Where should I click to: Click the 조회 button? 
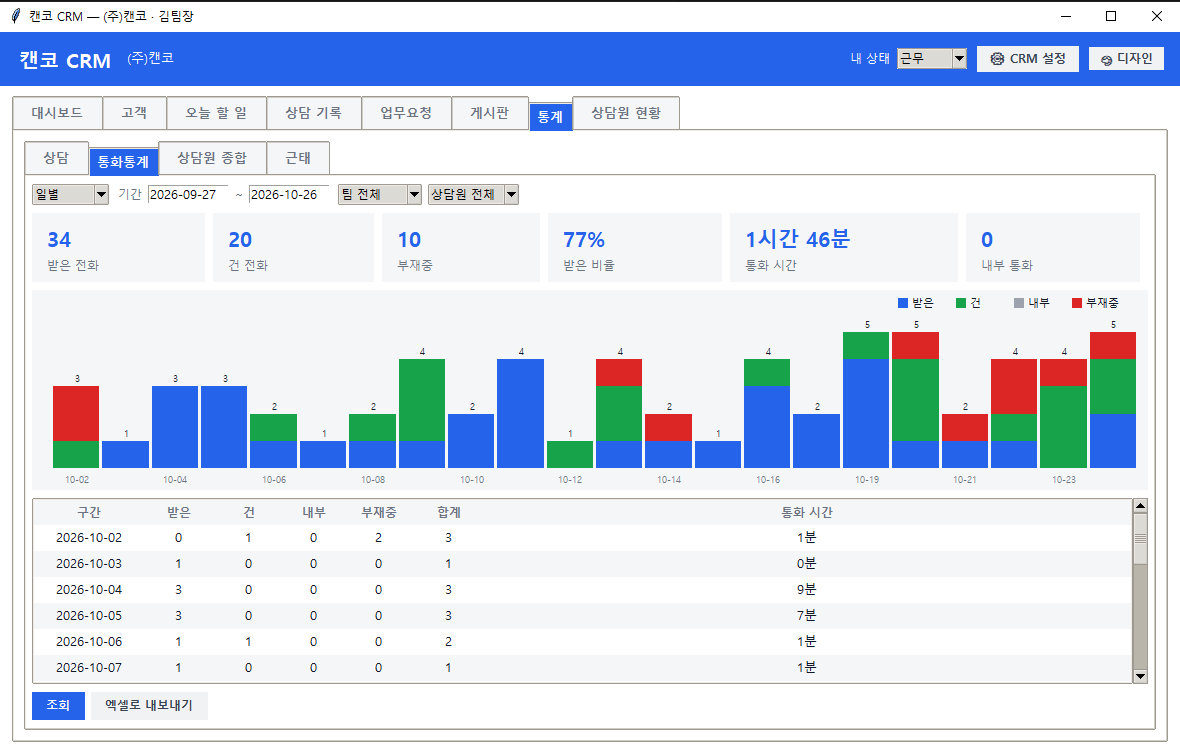[58, 705]
